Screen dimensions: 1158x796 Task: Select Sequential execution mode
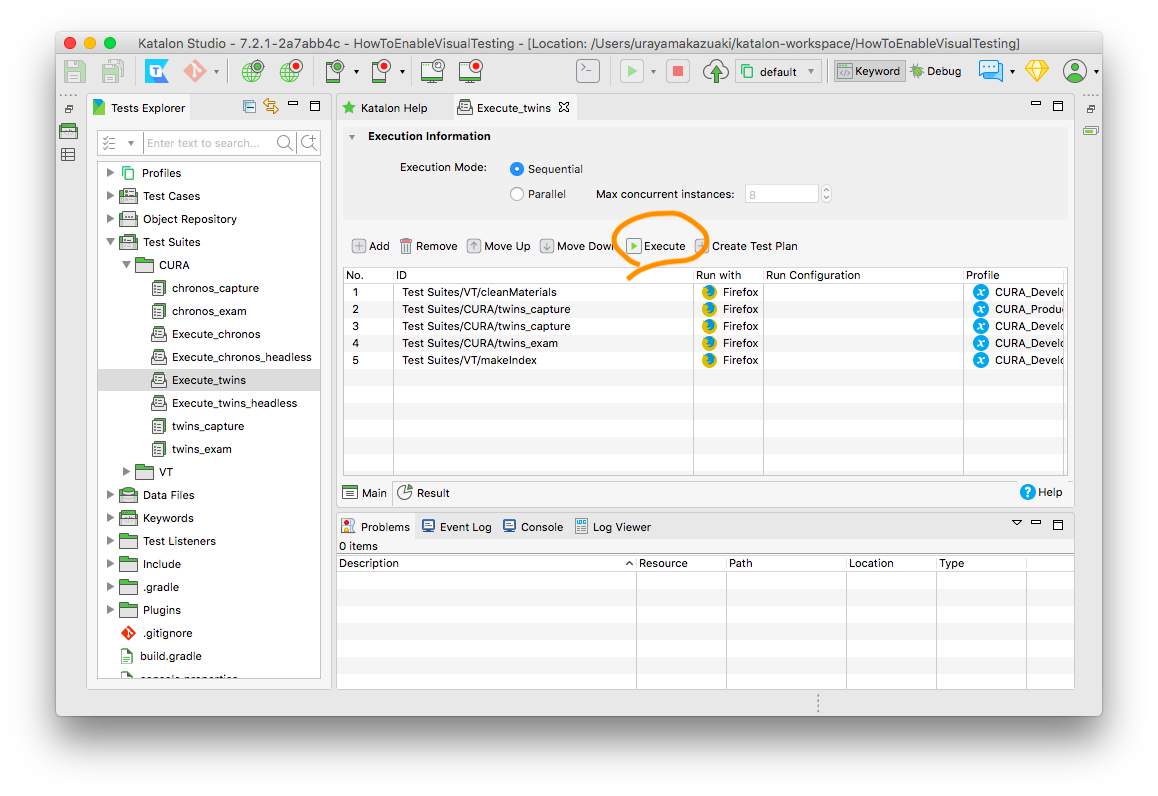pyautogui.click(x=517, y=169)
